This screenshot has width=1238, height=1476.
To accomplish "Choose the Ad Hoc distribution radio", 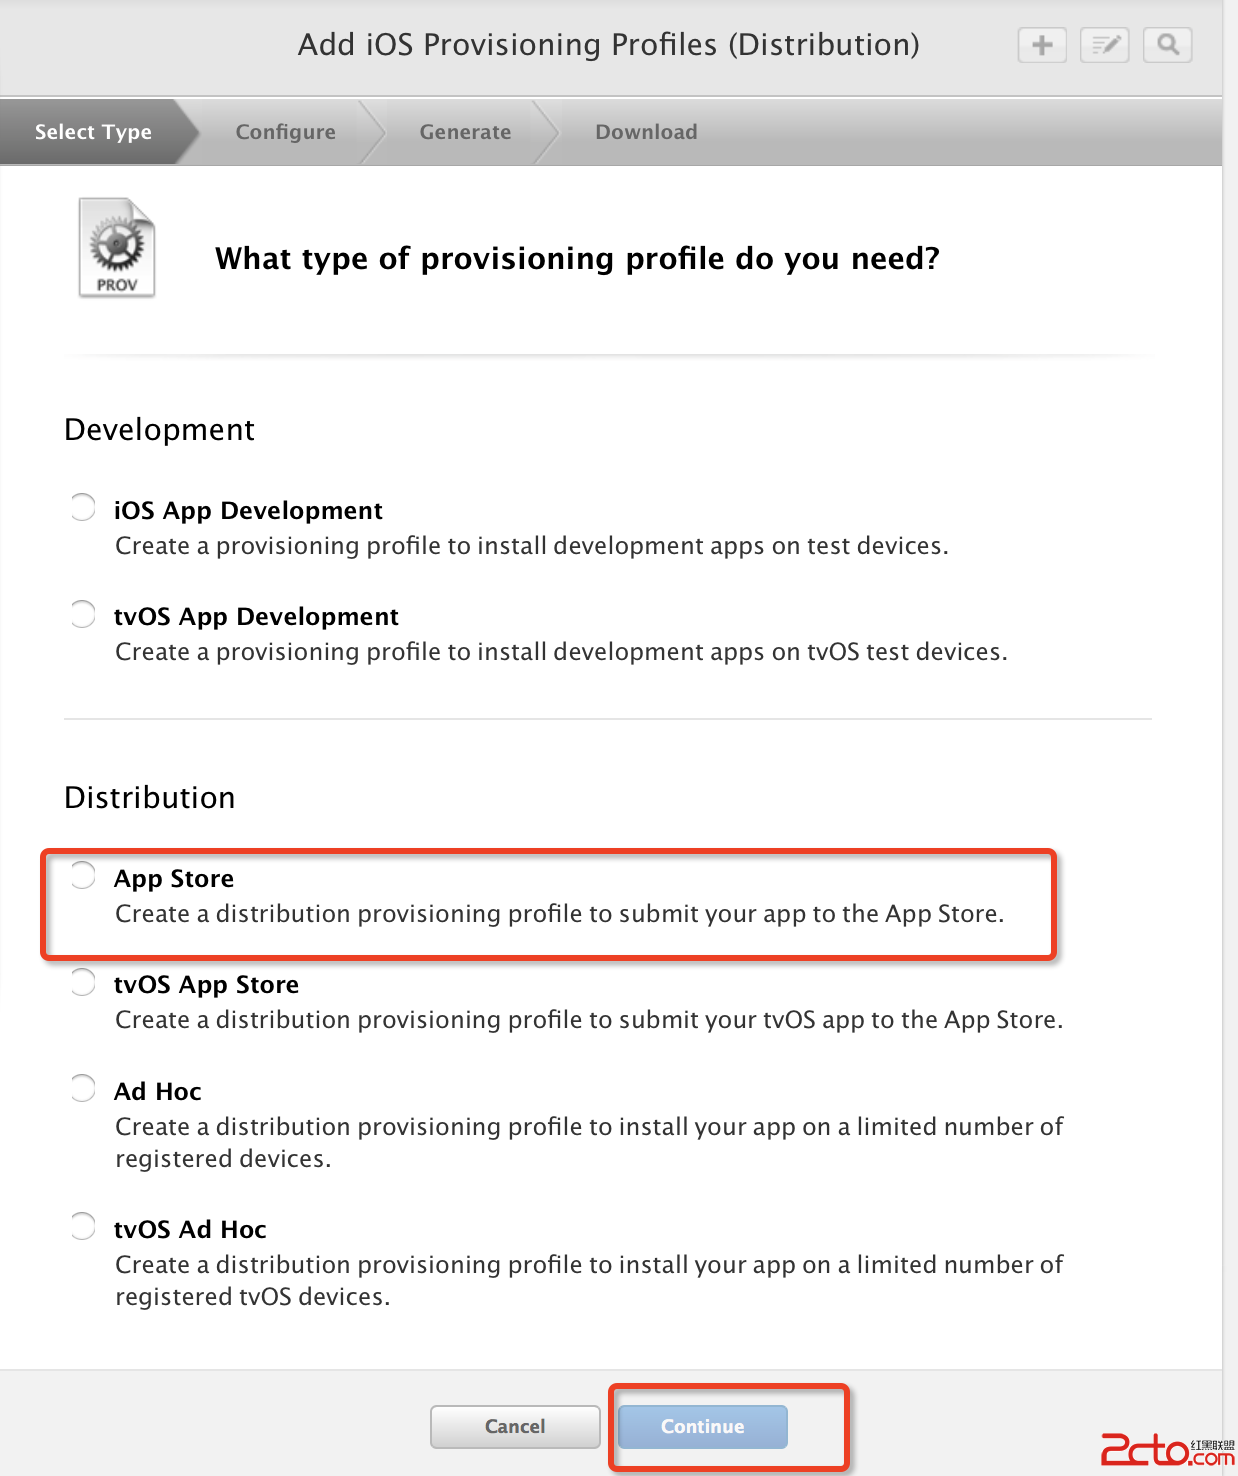I will [83, 1088].
